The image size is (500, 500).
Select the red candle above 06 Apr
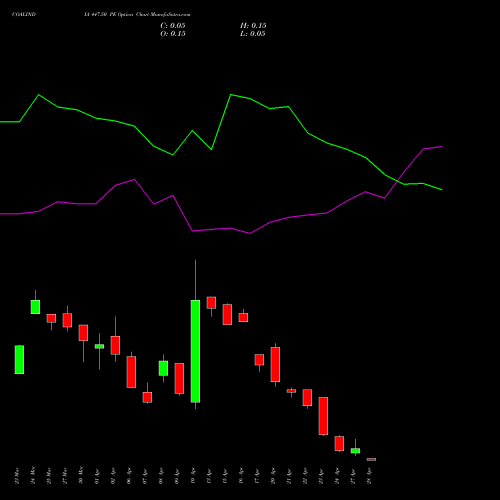click(131, 372)
